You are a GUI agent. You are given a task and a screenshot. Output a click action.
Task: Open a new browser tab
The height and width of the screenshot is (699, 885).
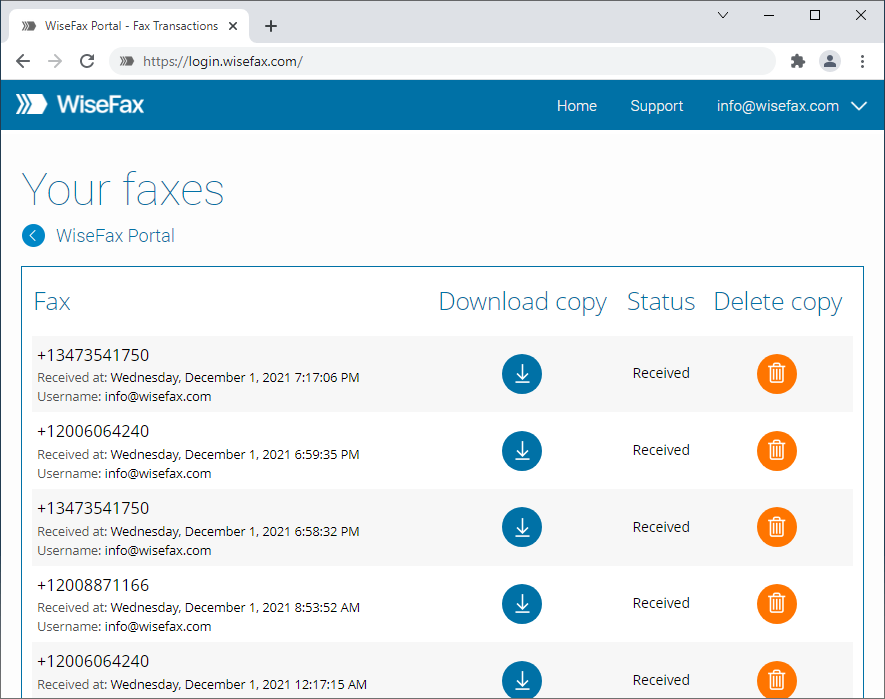[x=271, y=26]
